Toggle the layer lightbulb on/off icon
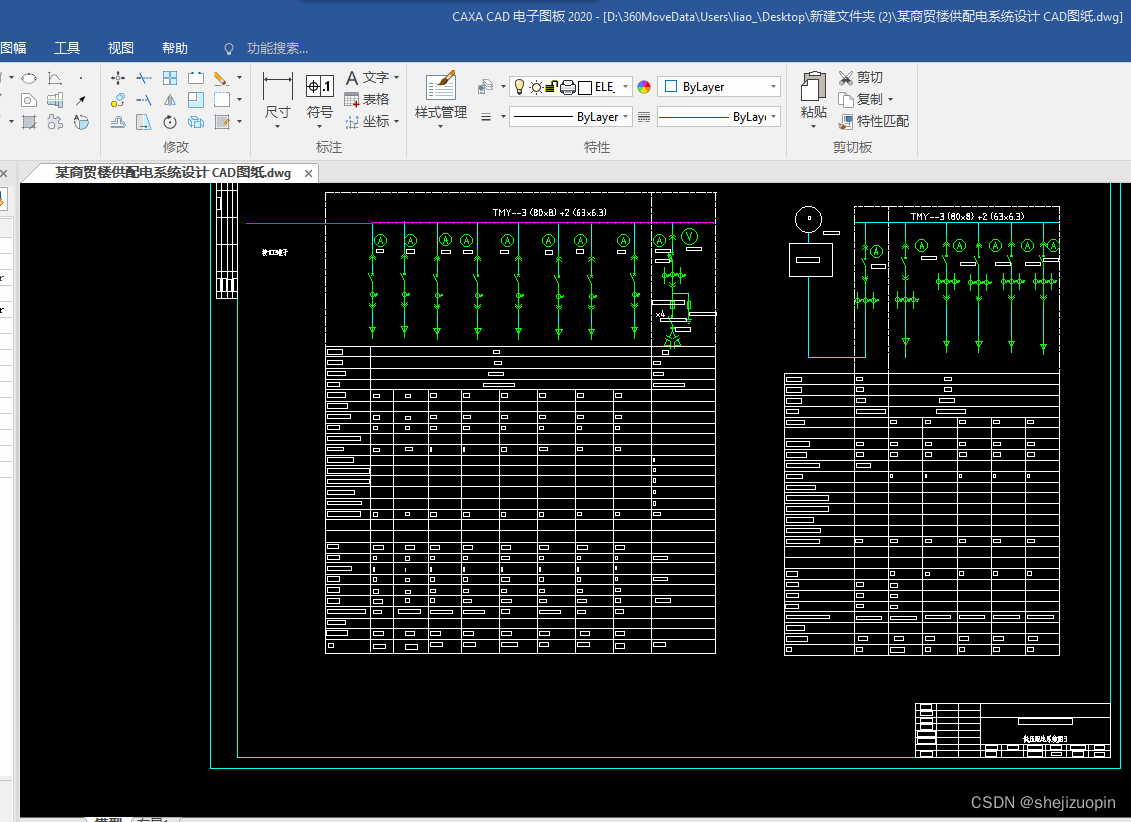This screenshot has height=822, width=1131. [519, 87]
